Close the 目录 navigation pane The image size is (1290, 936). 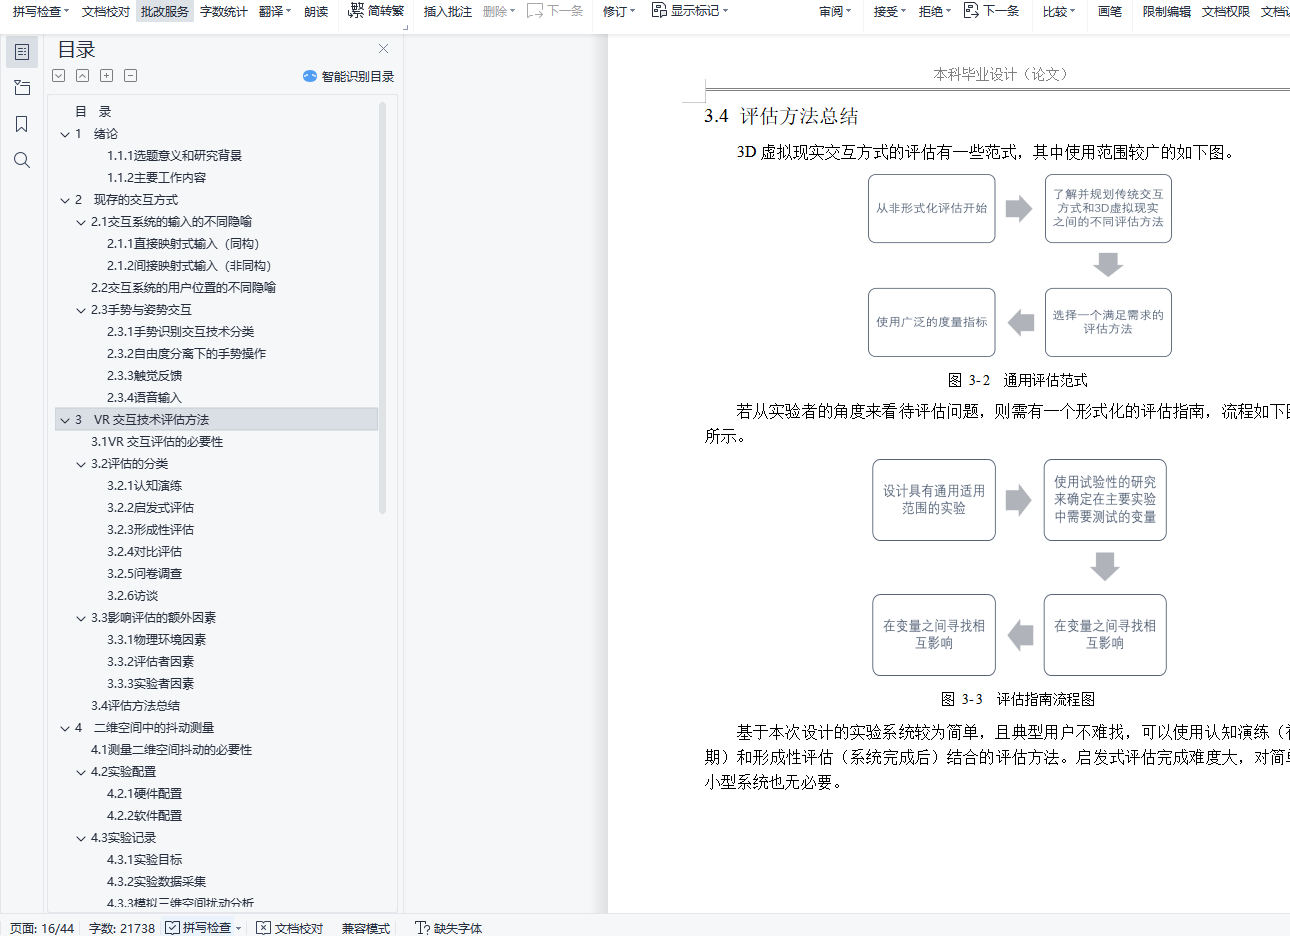click(383, 49)
